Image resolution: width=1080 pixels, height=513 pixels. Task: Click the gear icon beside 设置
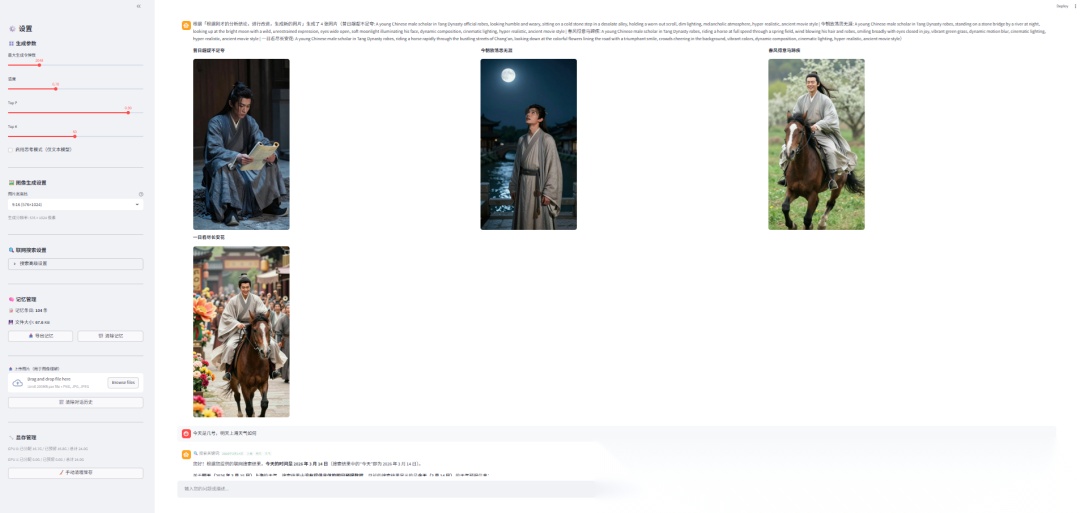[12, 29]
